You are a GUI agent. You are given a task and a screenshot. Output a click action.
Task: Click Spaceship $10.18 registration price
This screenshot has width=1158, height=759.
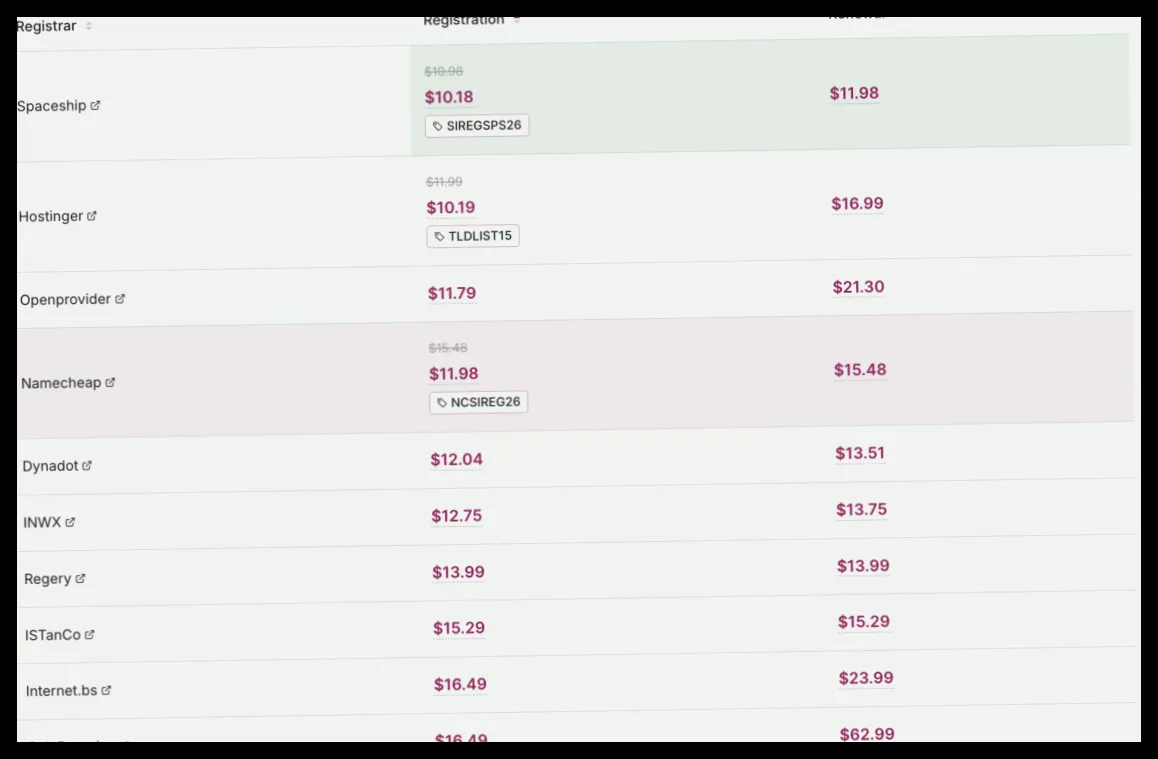[x=449, y=97]
